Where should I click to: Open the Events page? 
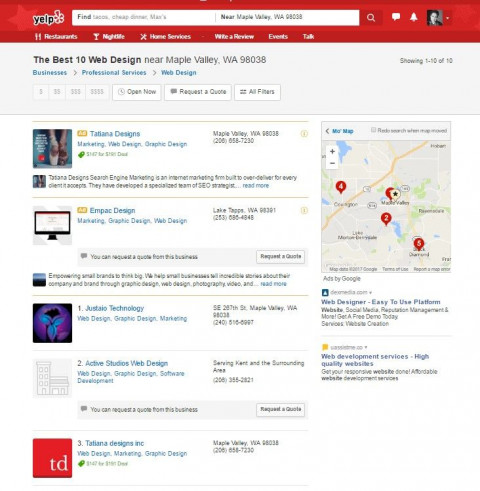278,37
